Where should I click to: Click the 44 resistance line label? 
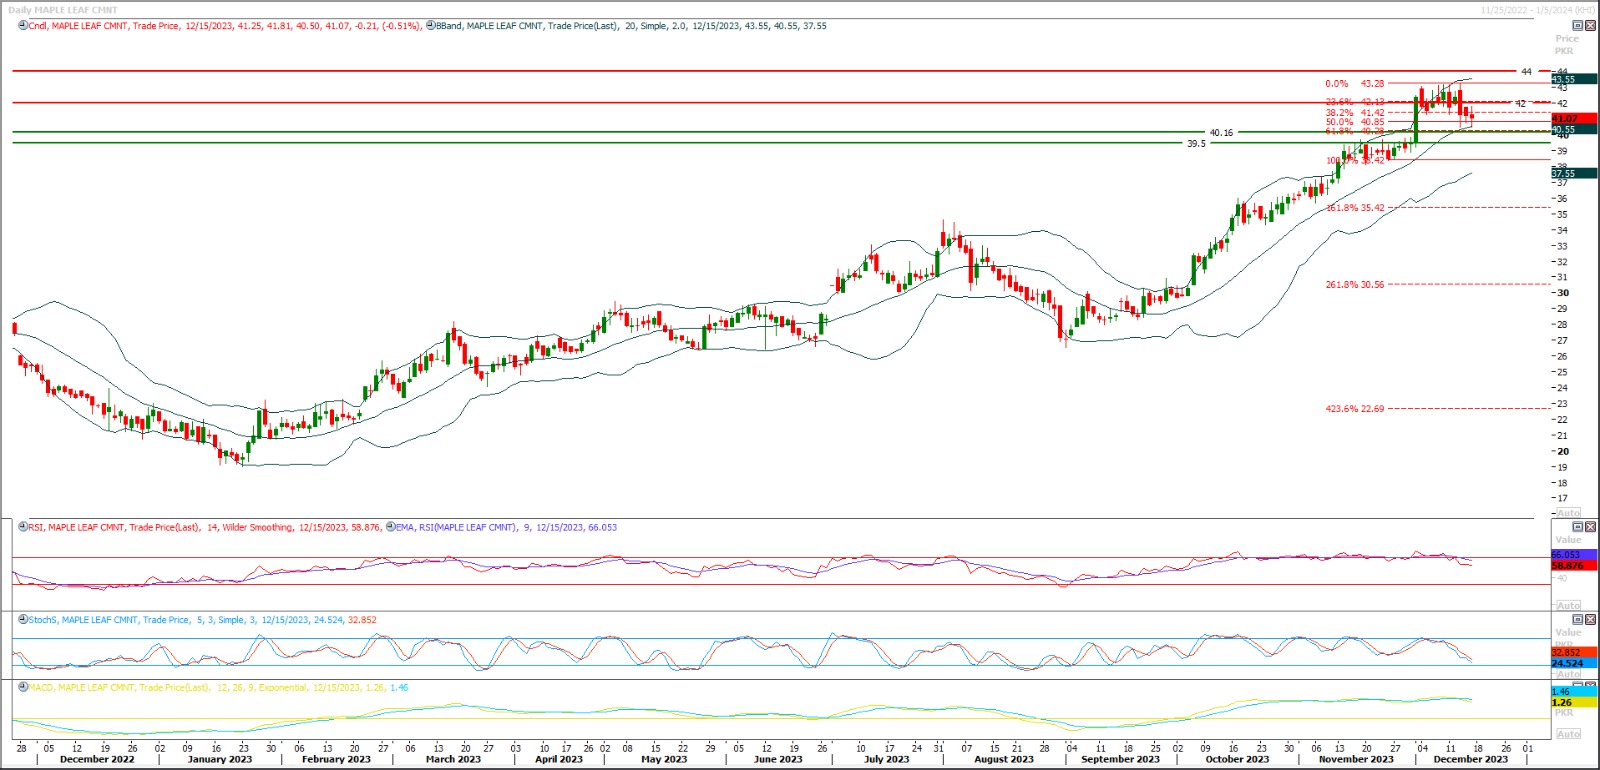(x=1526, y=72)
